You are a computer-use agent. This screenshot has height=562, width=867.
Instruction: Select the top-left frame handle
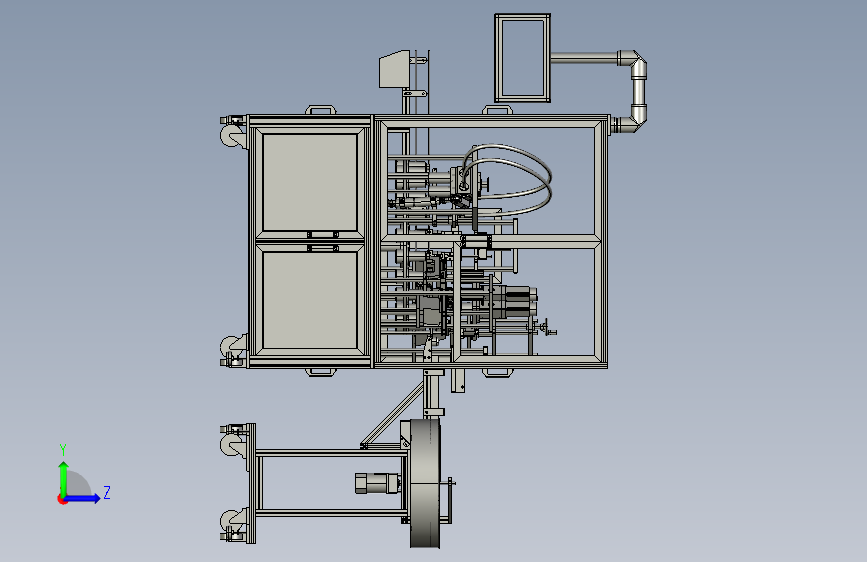point(321,110)
